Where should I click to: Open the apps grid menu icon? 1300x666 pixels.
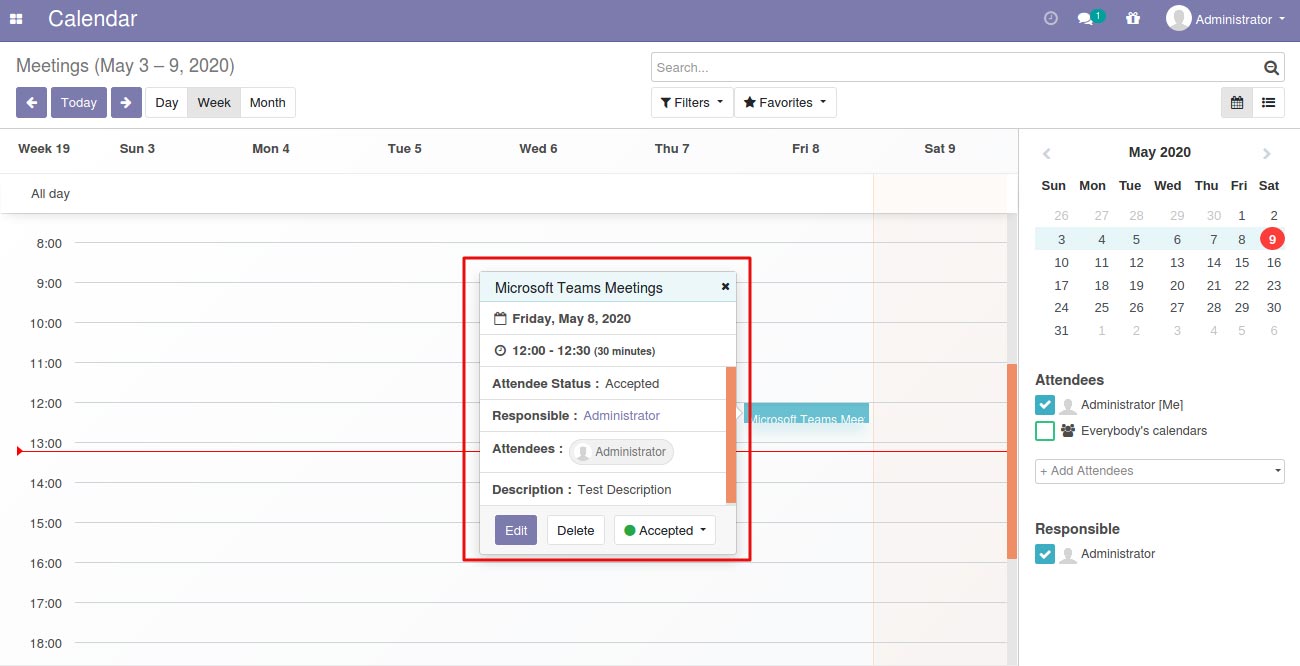pos(16,19)
